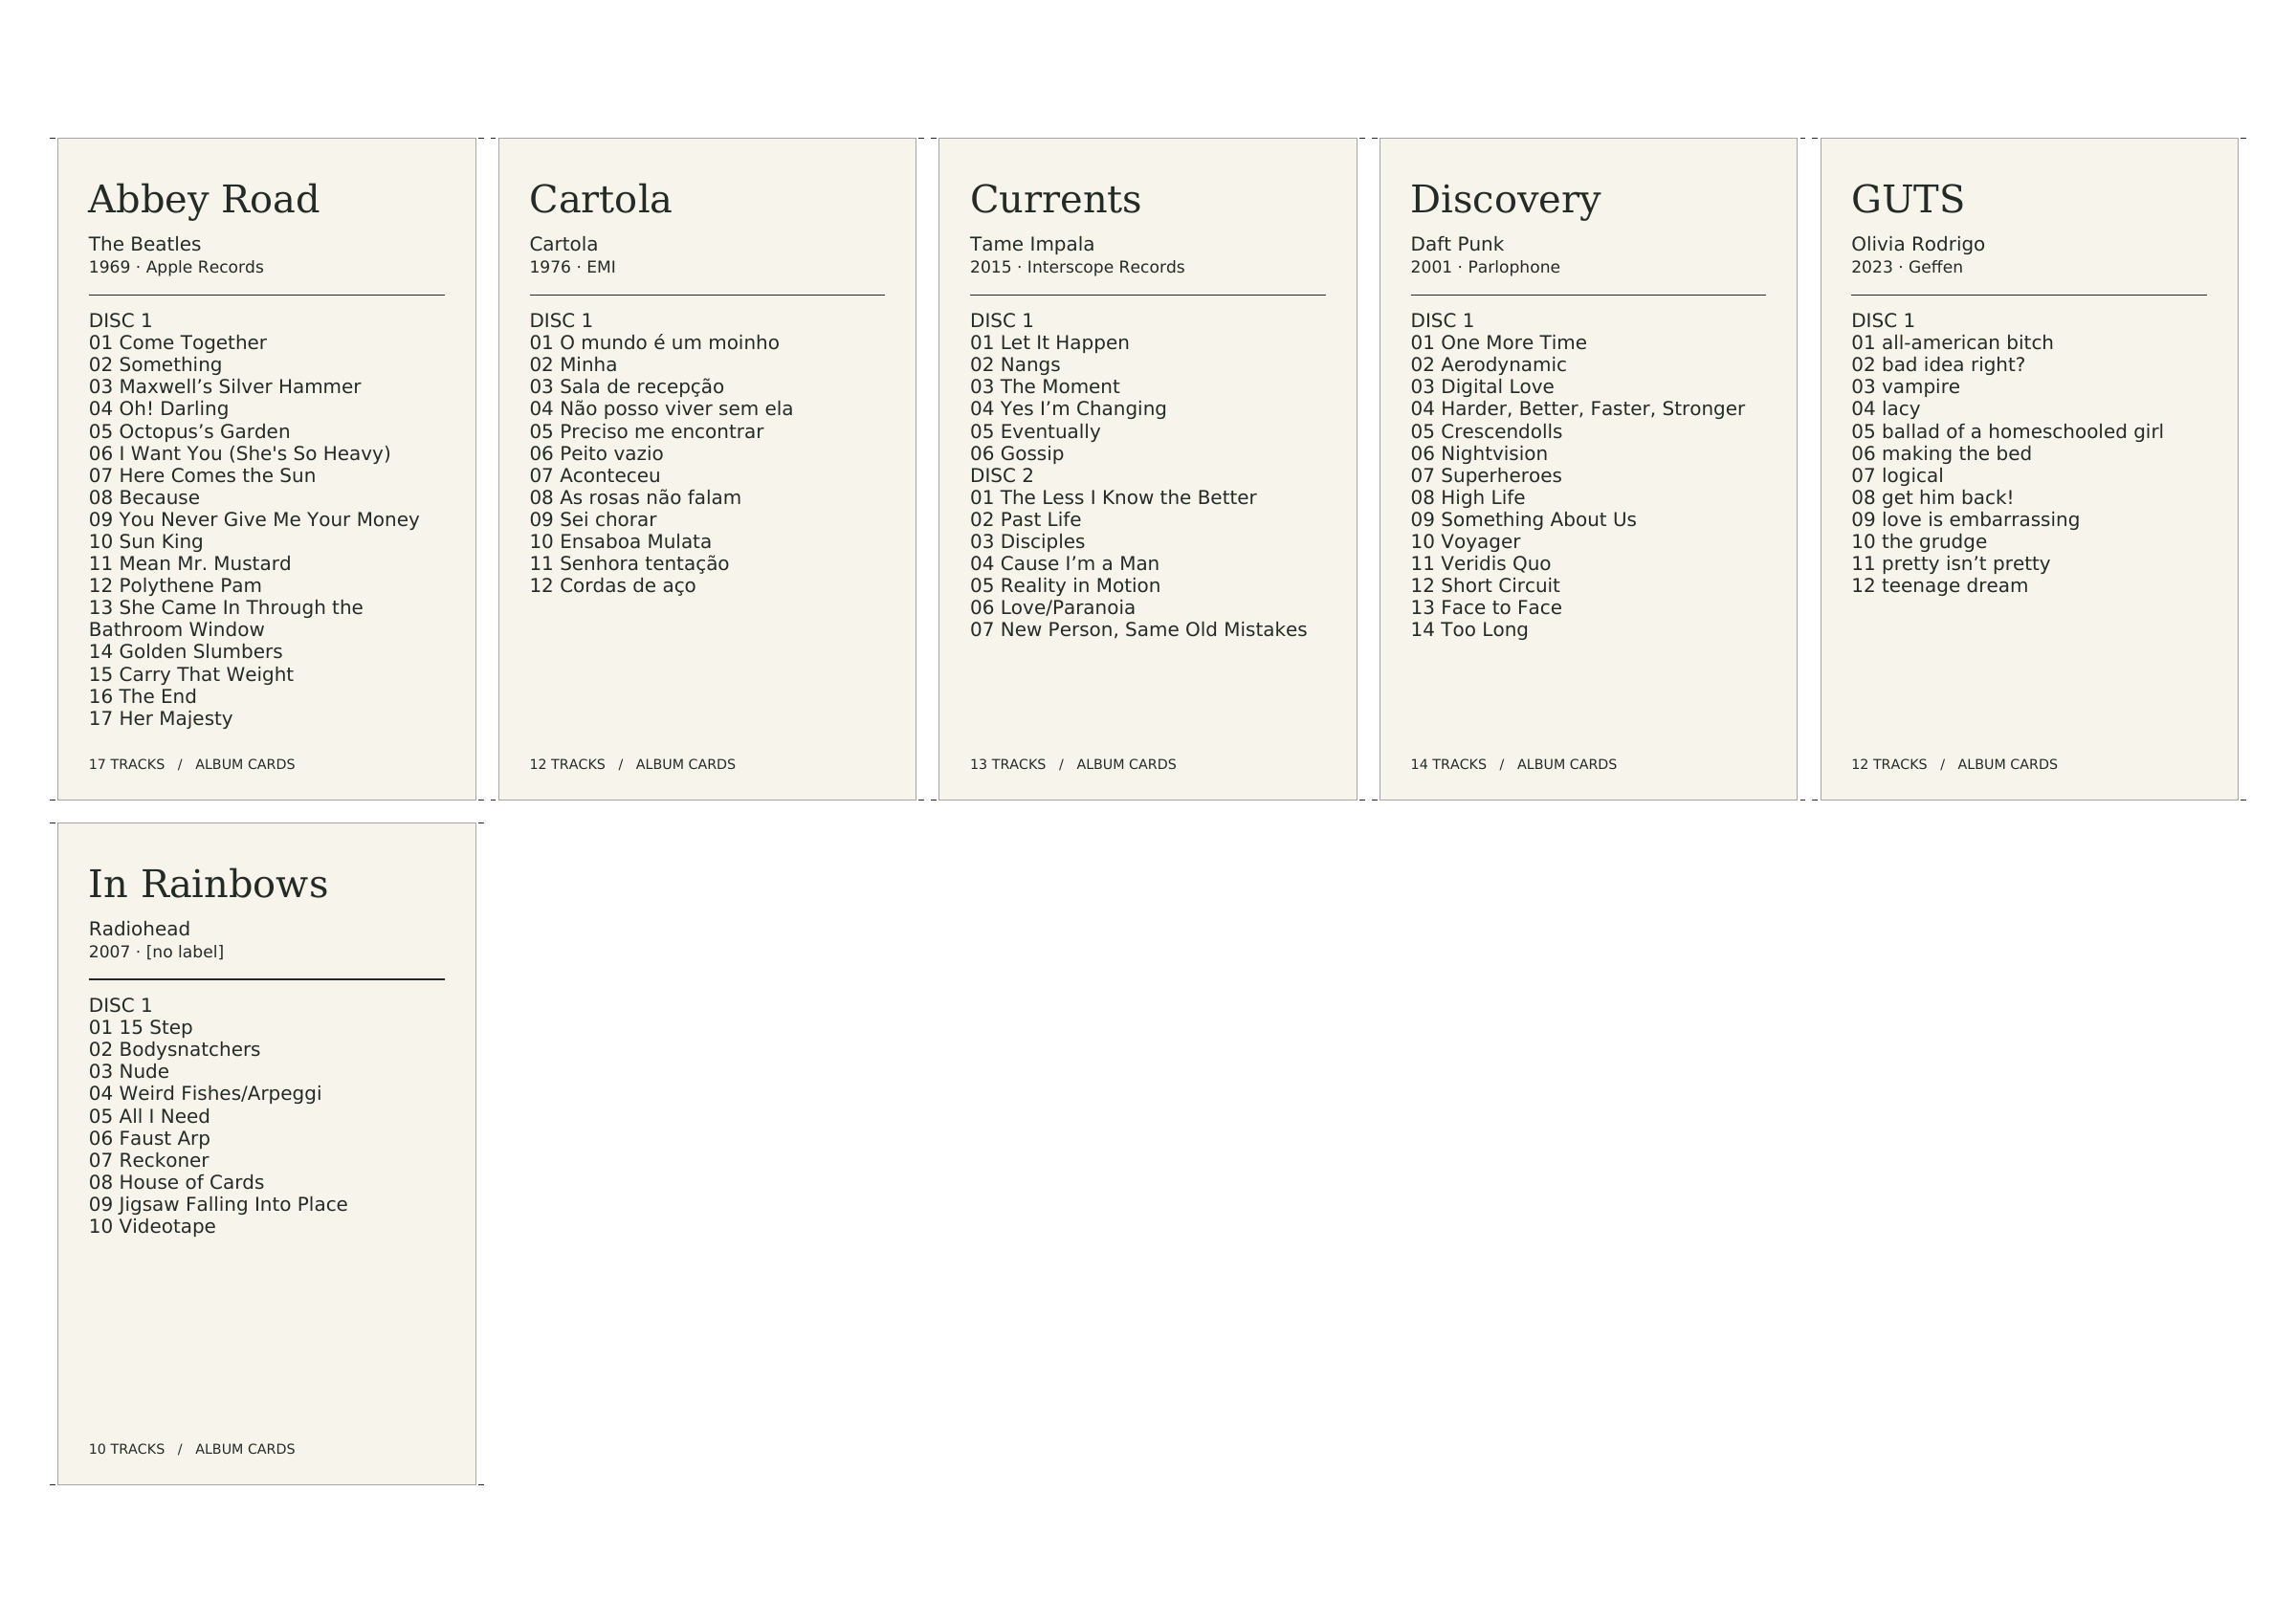Select '01 The Less I Know the Better'

coord(1113,498)
